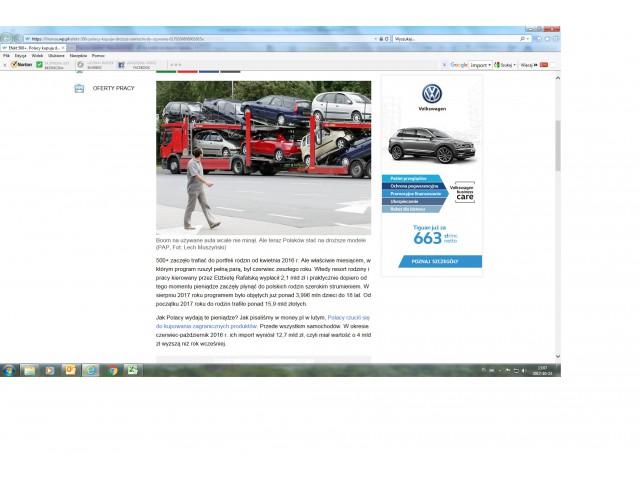Expand the address bar URL dropdown arrow
Screen dimensions: 640x480
click(375, 39)
